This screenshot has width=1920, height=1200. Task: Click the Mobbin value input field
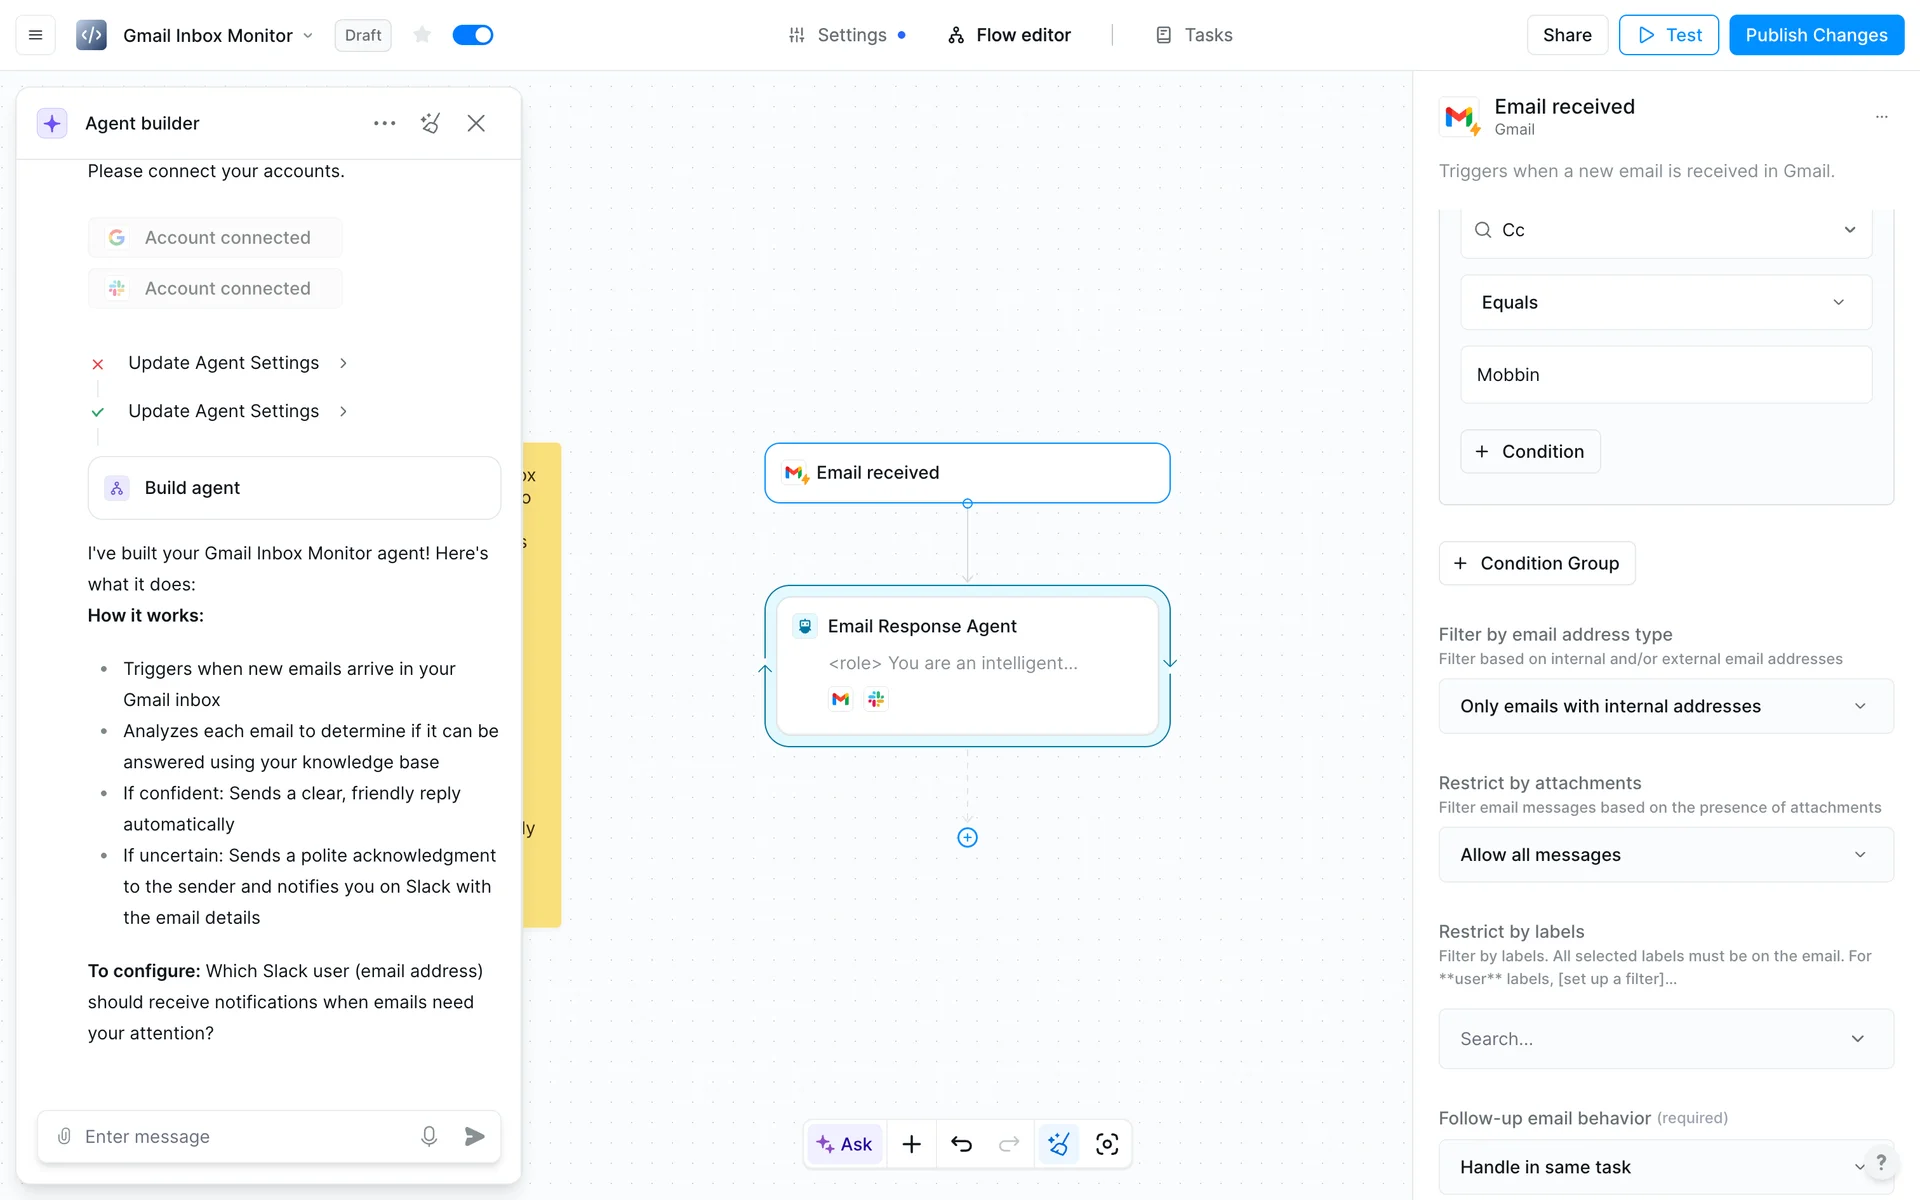click(x=1665, y=375)
